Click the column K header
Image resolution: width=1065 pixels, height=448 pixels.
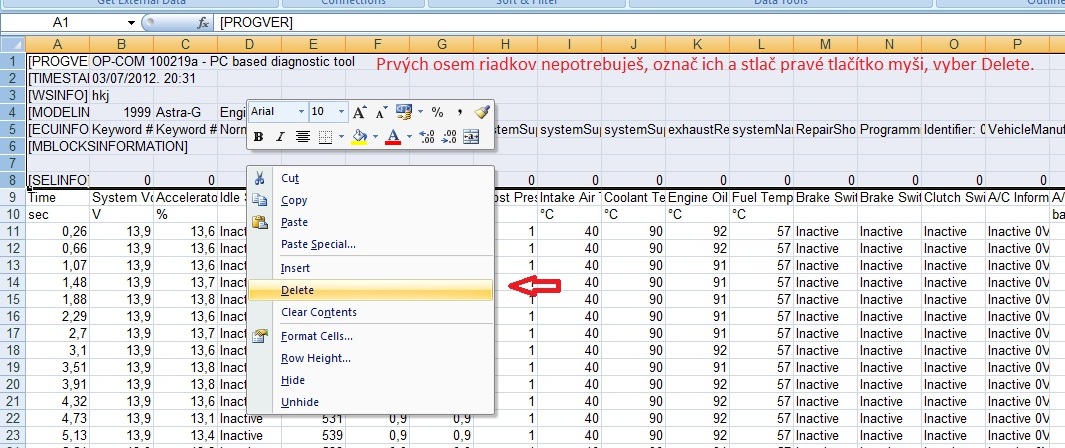[698, 43]
